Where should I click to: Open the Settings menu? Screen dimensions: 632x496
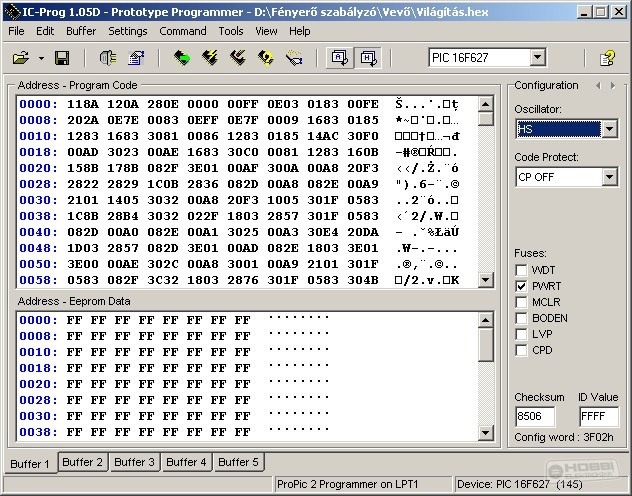pyautogui.click(x=128, y=31)
